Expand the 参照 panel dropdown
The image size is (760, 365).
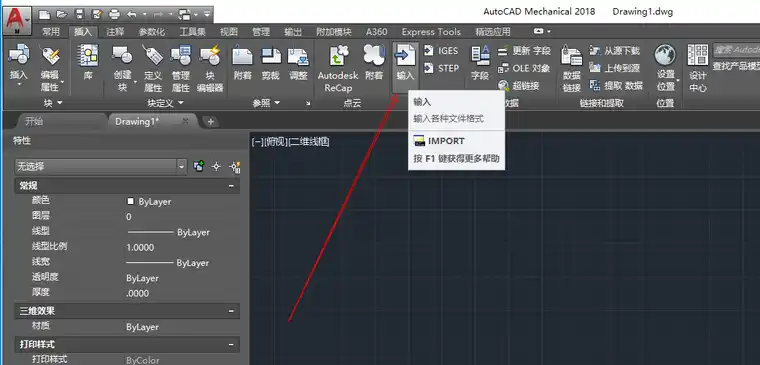[x=277, y=103]
